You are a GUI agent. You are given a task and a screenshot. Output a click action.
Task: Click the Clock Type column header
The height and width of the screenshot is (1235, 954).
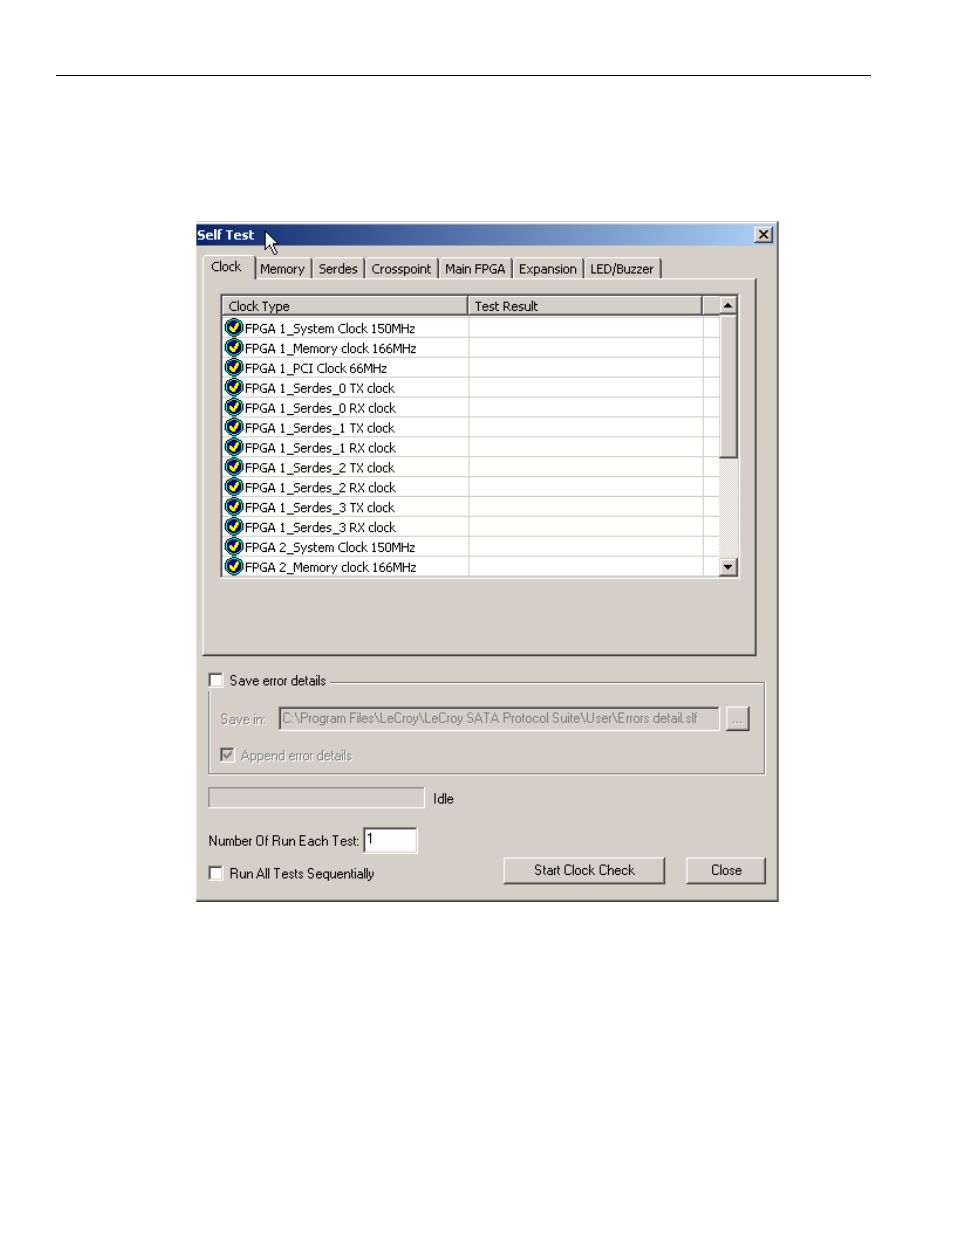click(x=345, y=306)
